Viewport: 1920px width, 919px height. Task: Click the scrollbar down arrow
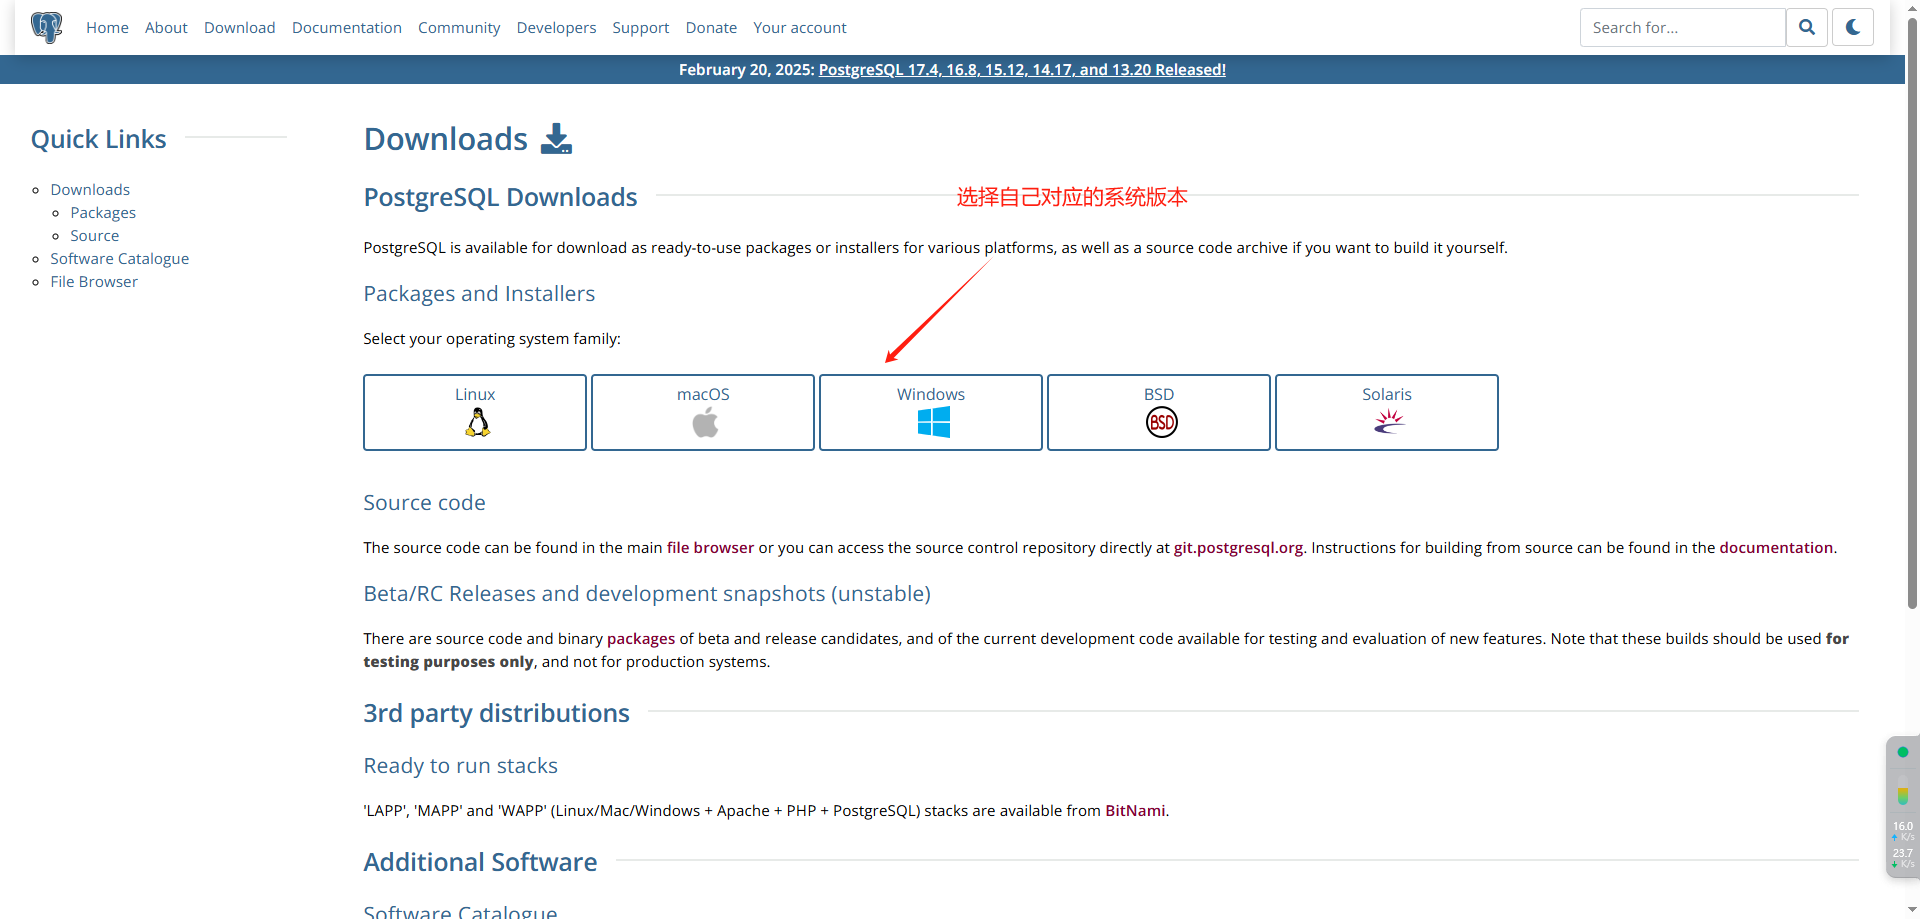pyautogui.click(x=1912, y=911)
